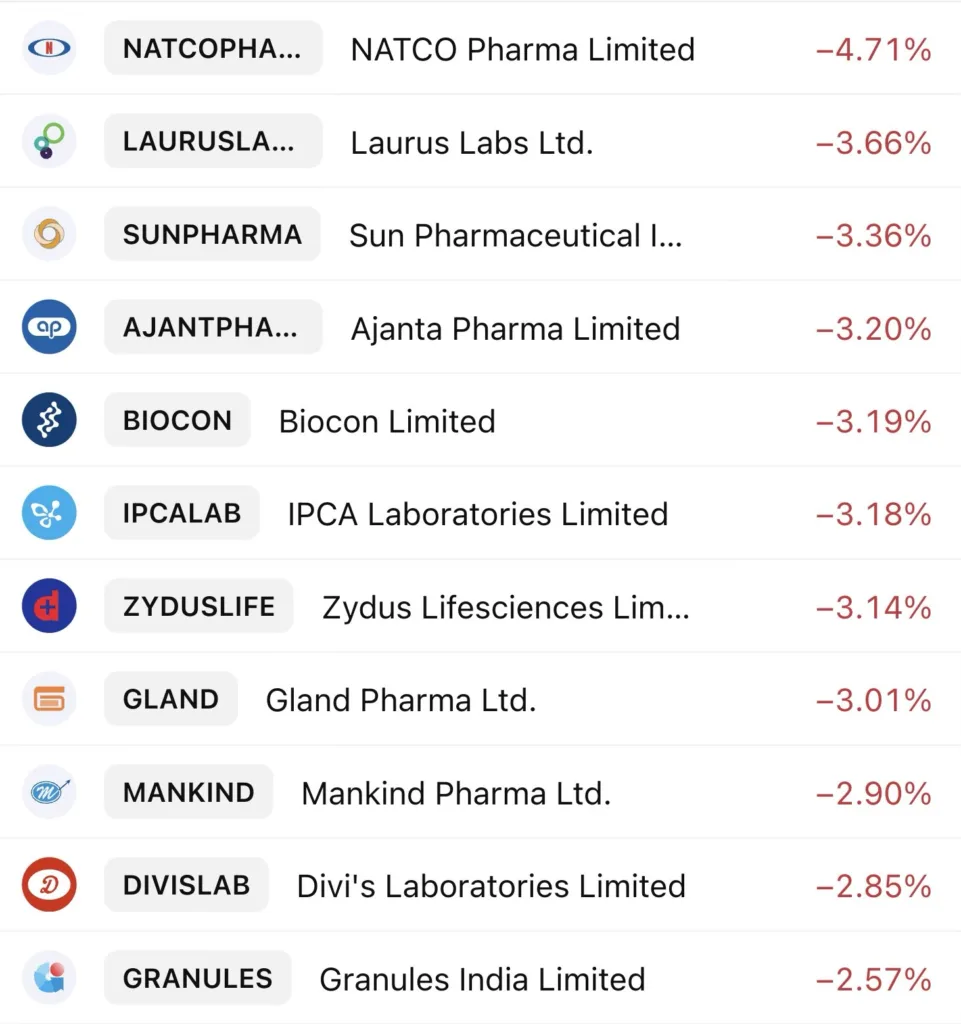Image resolution: width=961 pixels, height=1024 pixels.
Task: Click the −2.57% change for Granules
Action: 873,979
